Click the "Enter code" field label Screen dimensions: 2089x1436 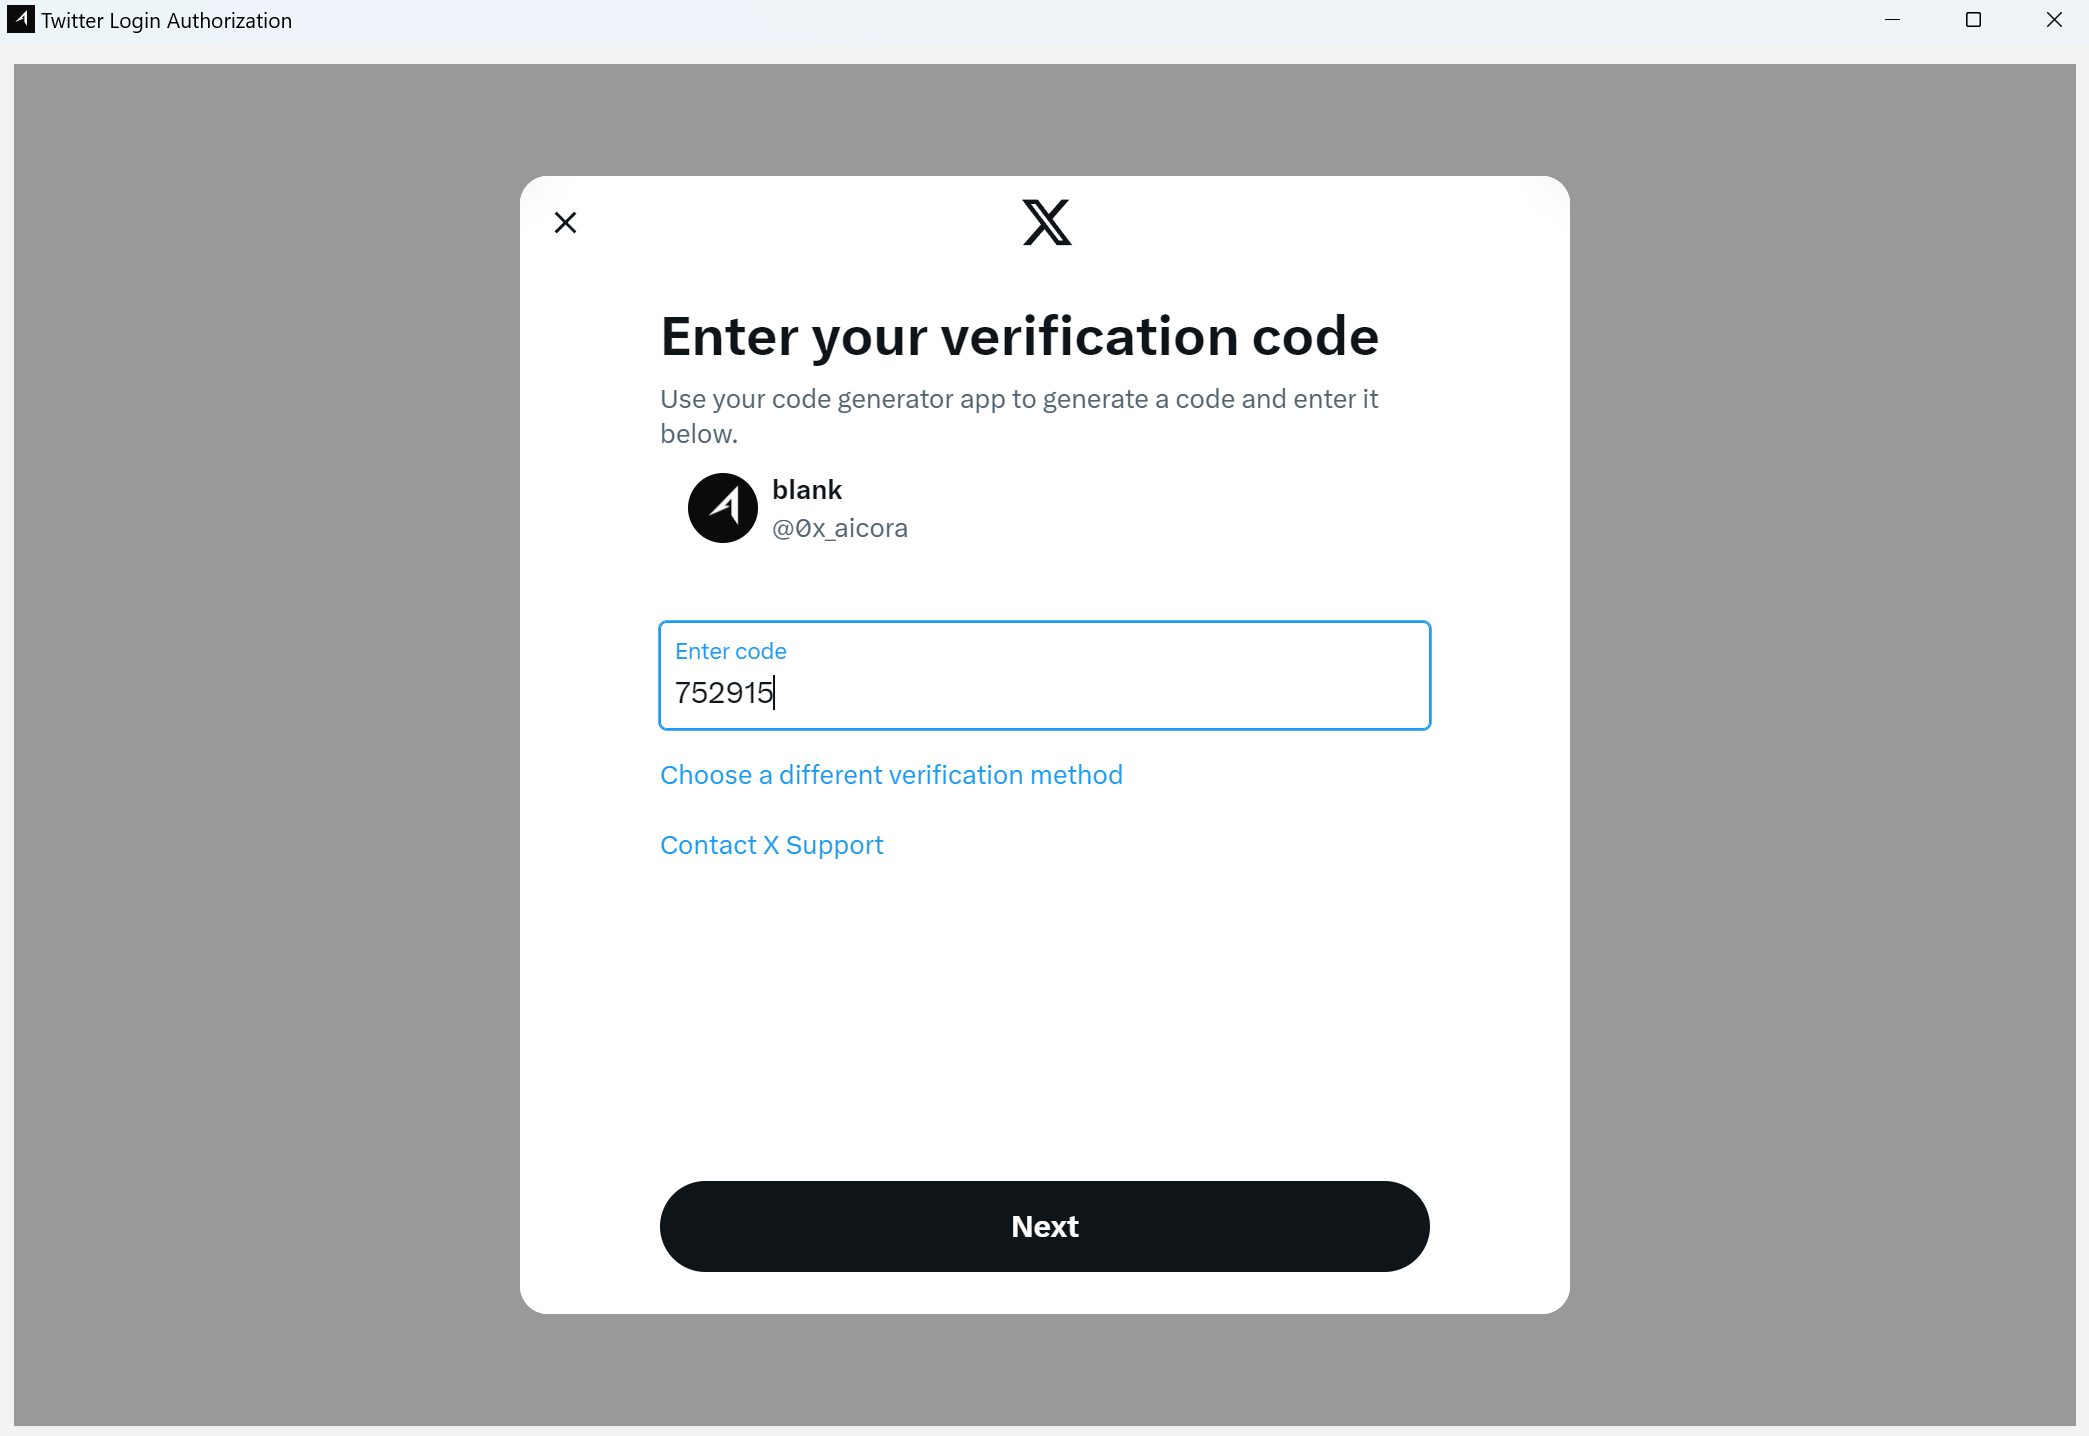point(731,651)
